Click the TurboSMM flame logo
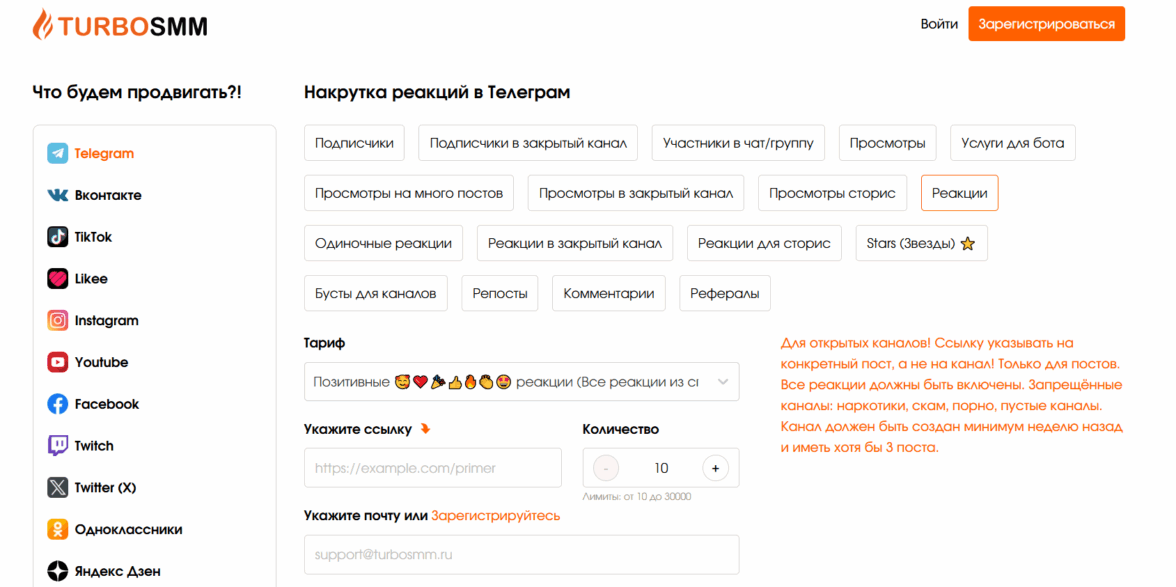This screenshot has height=587, width=1176. tap(44, 24)
